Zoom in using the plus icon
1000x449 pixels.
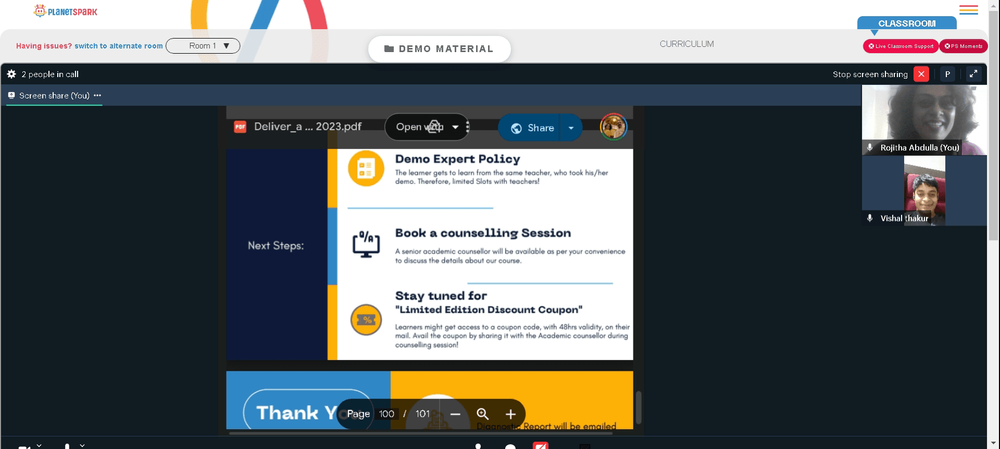pos(510,414)
